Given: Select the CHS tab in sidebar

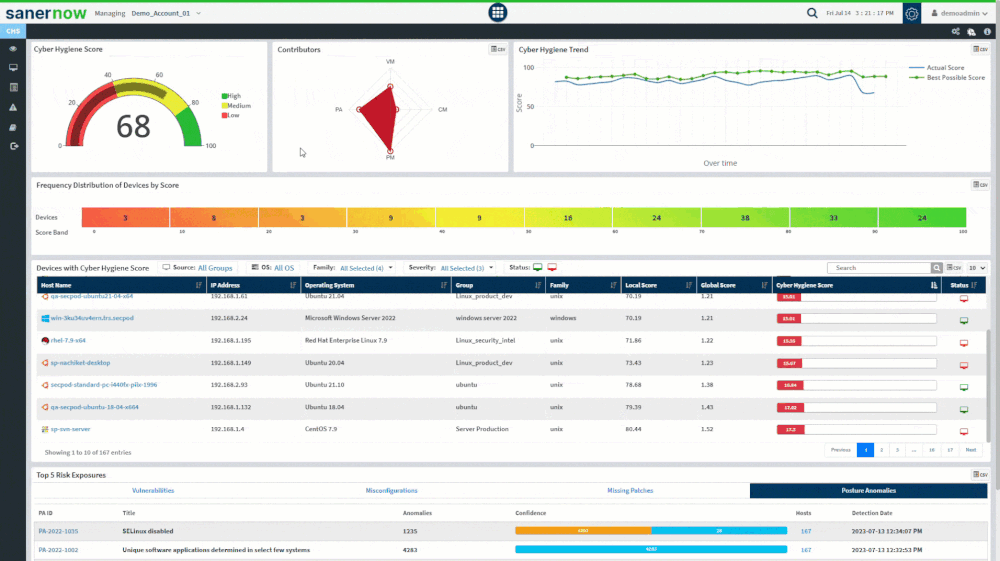Looking at the screenshot, I should [x=13, y=31].
